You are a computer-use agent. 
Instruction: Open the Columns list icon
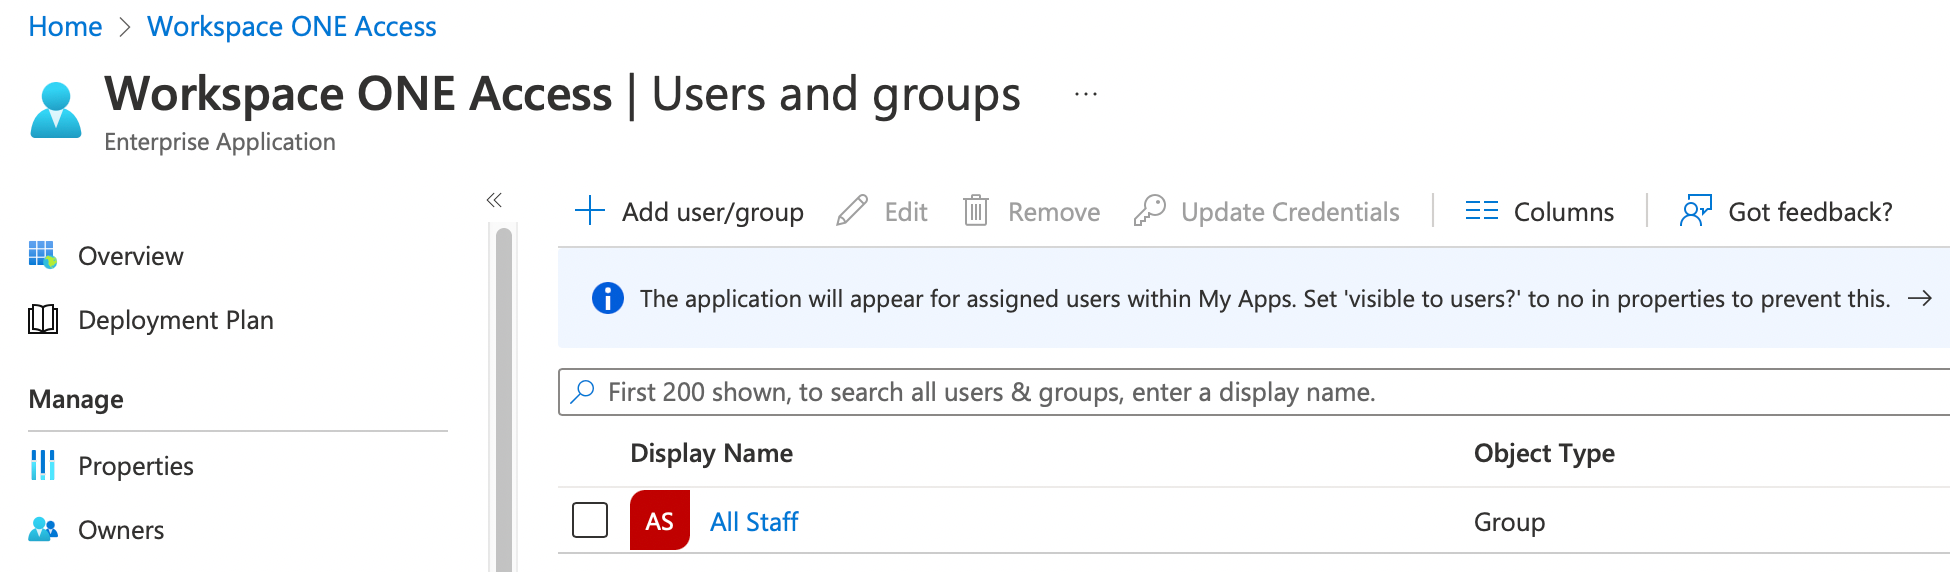1481,211
